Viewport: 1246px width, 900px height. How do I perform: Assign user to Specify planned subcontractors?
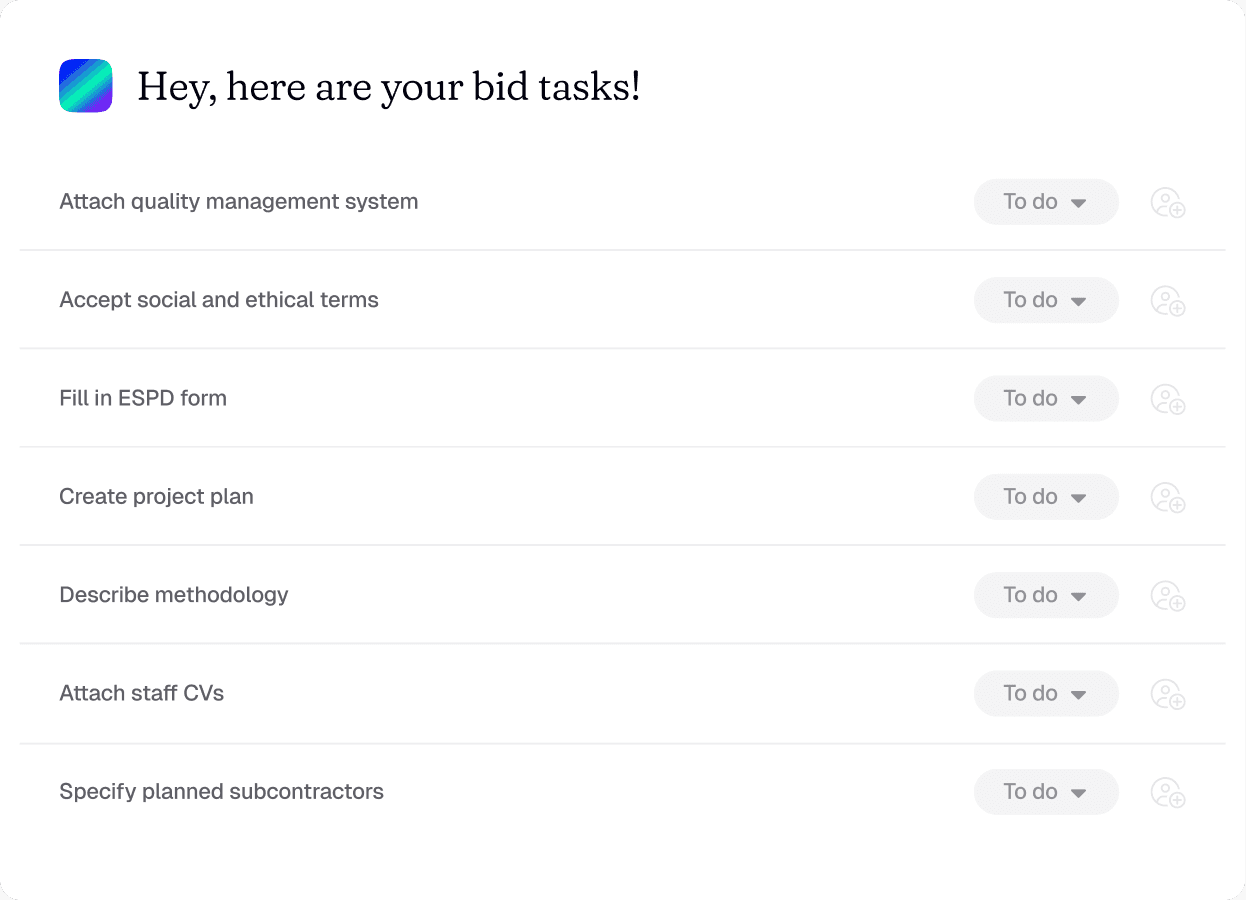[x=1167, y=792]
